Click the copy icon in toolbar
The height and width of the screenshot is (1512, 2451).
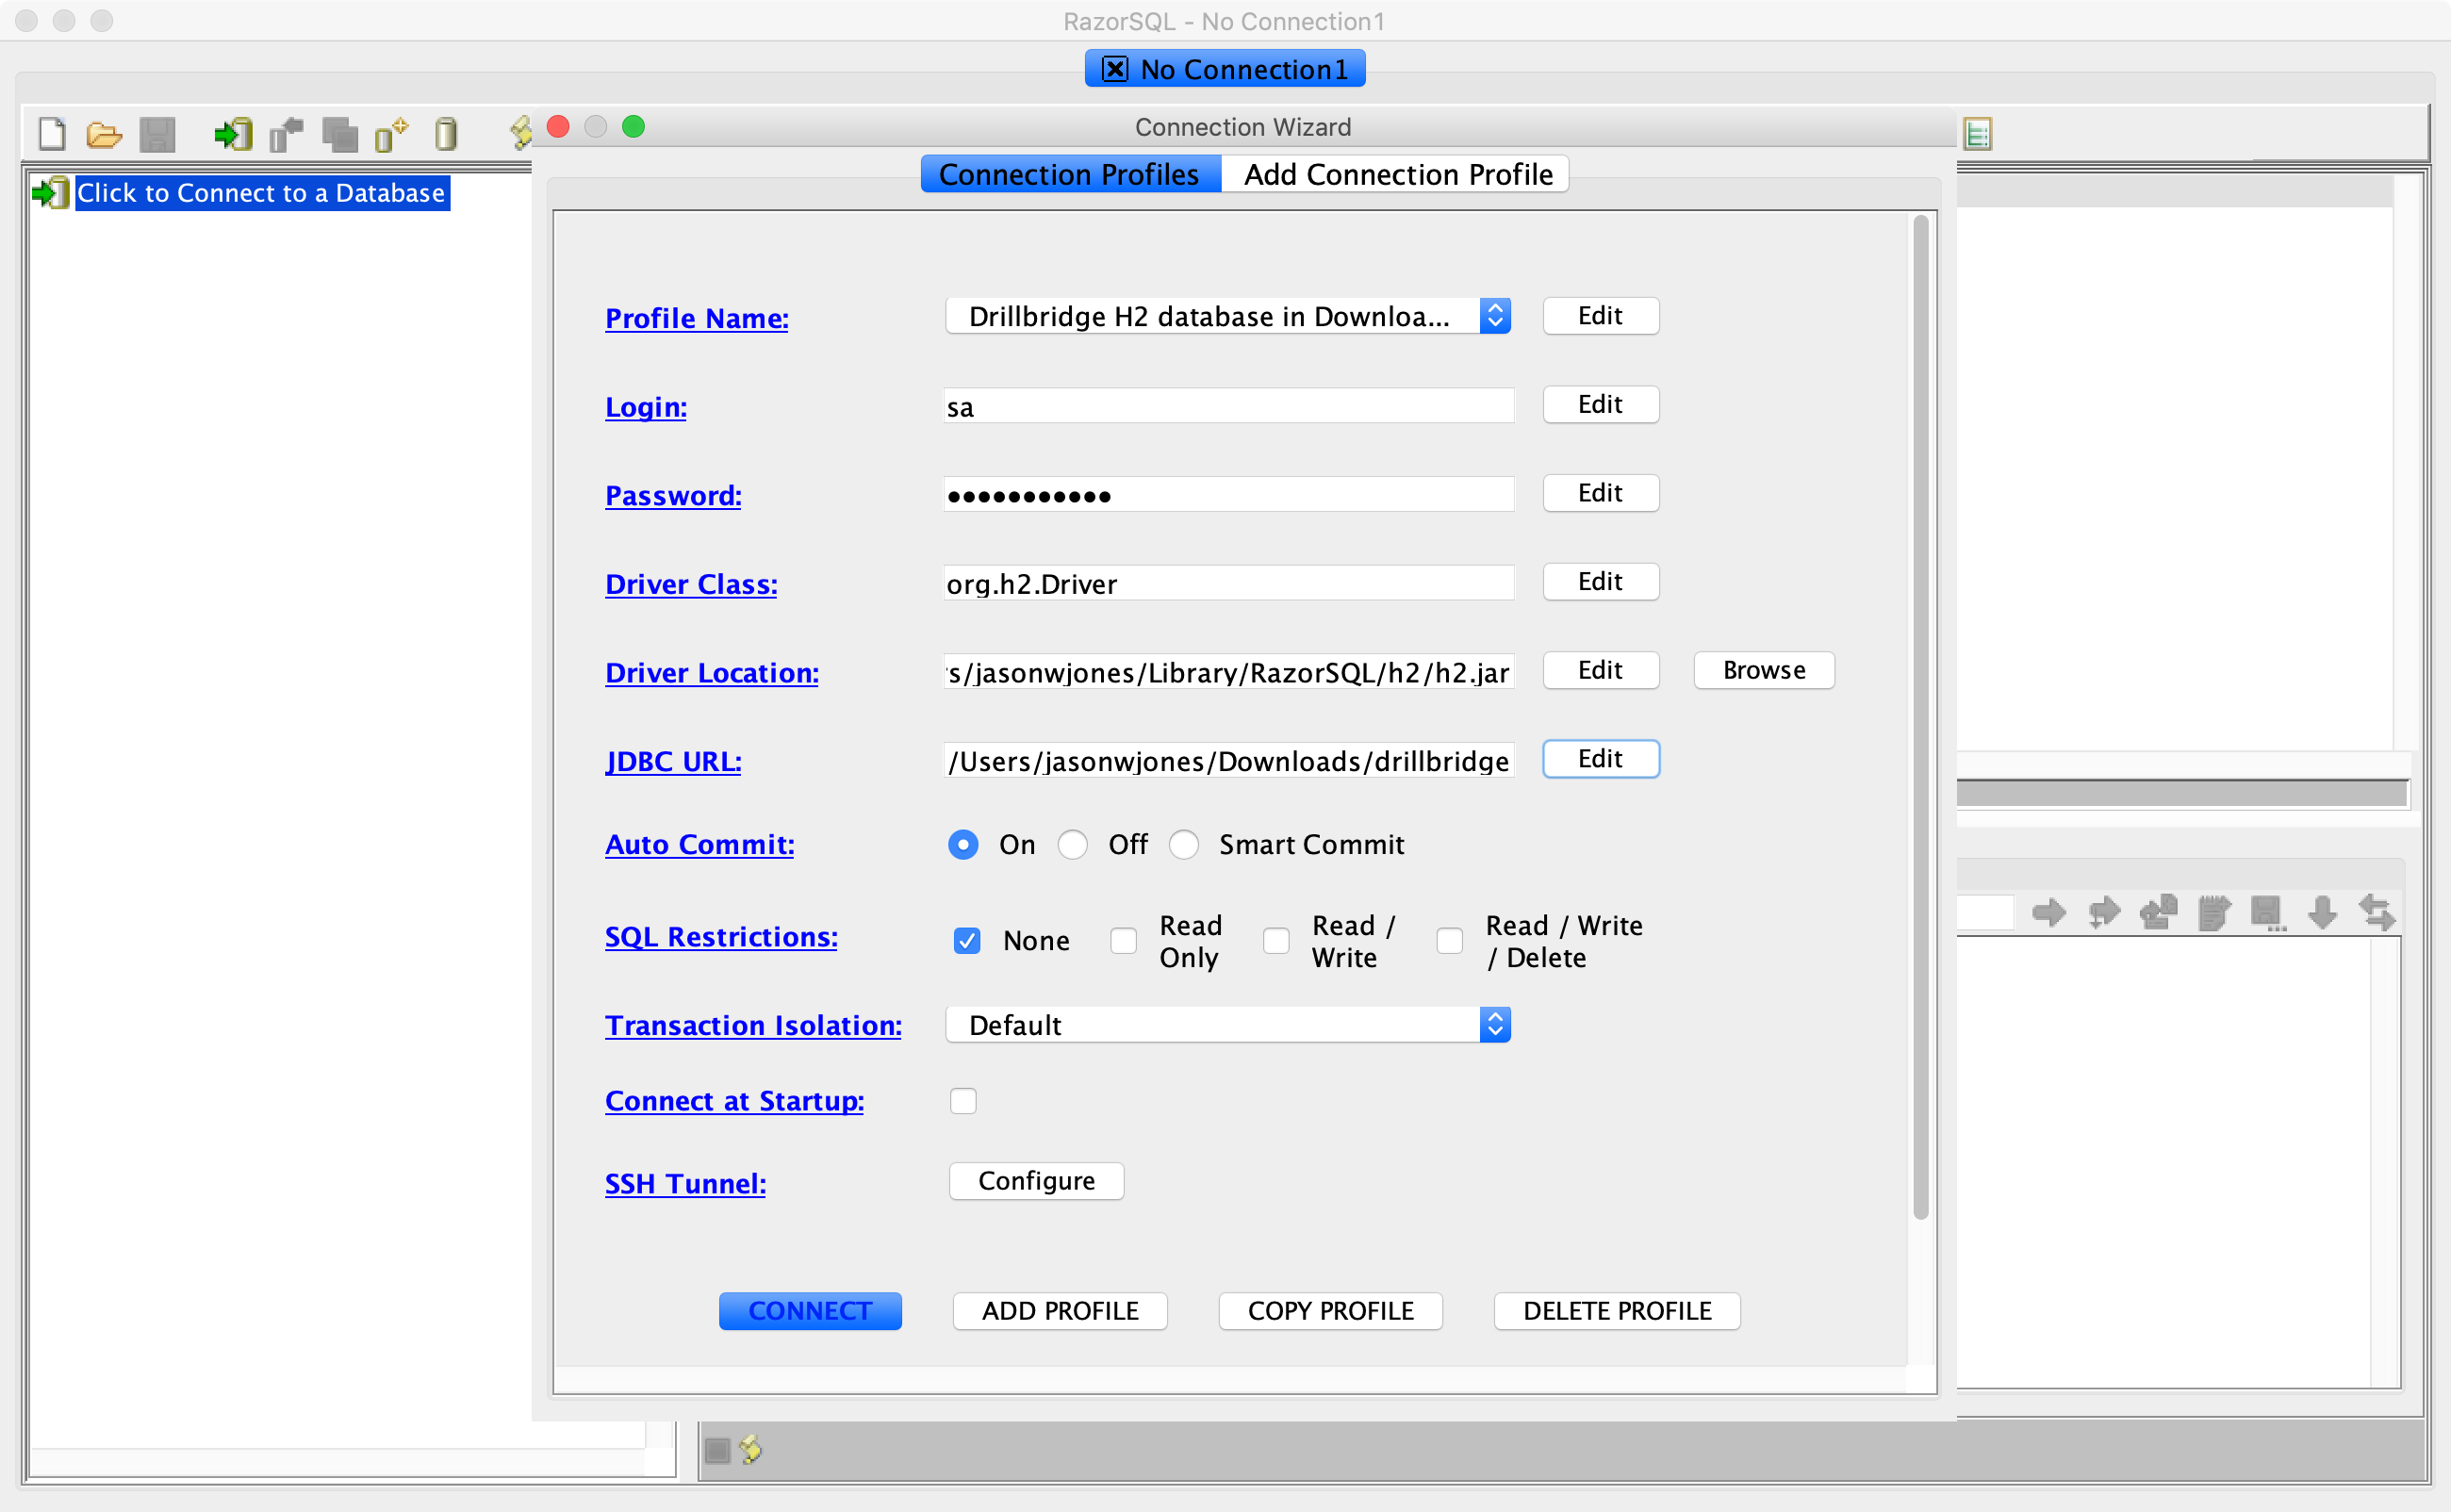337,137
